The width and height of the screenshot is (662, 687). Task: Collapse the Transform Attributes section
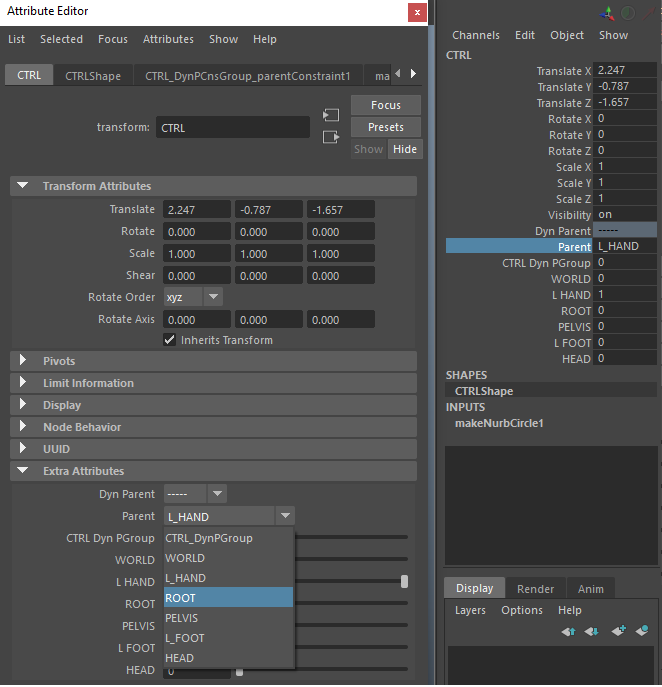23,186
